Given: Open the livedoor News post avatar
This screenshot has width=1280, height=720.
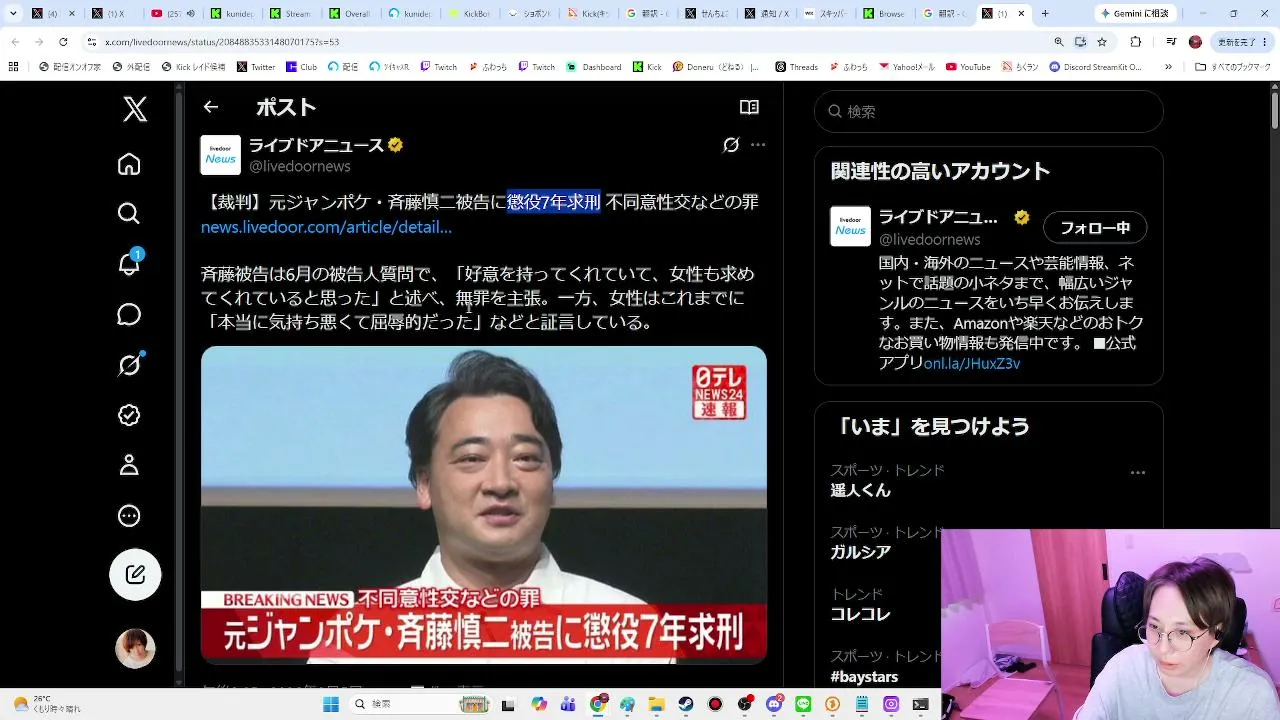Looking at the screenshot, I should pyautogui.click(x=220, y=155).
